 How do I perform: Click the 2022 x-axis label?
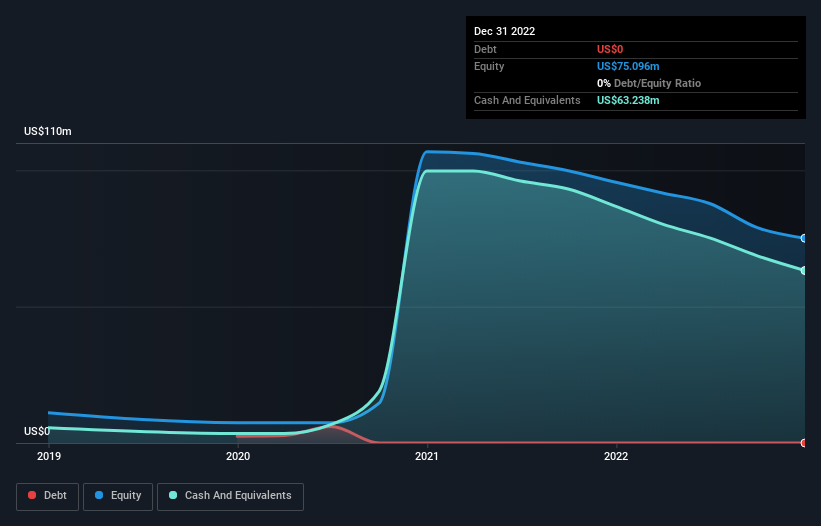click(x=616, y=456)
